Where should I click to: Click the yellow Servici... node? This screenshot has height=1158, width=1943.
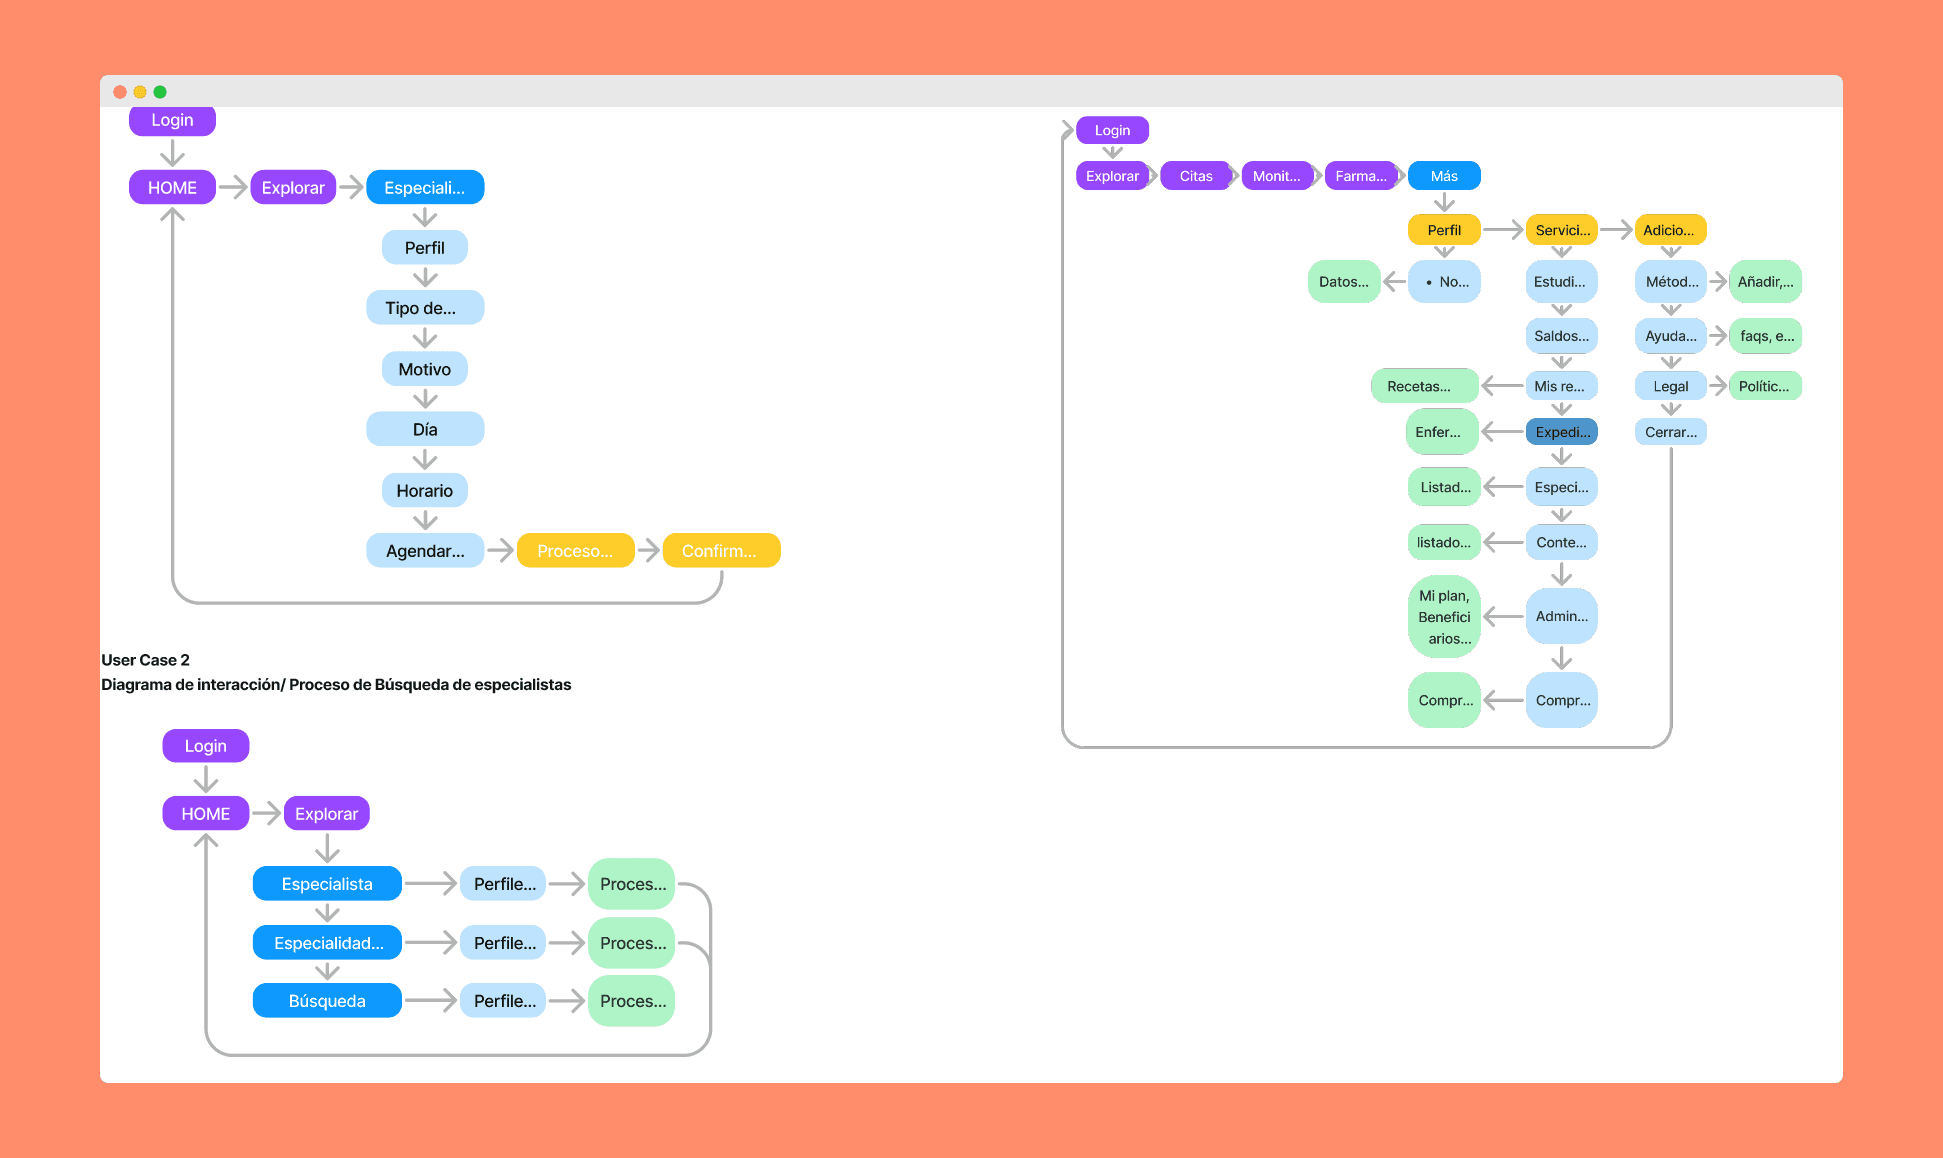(1561, 230)
